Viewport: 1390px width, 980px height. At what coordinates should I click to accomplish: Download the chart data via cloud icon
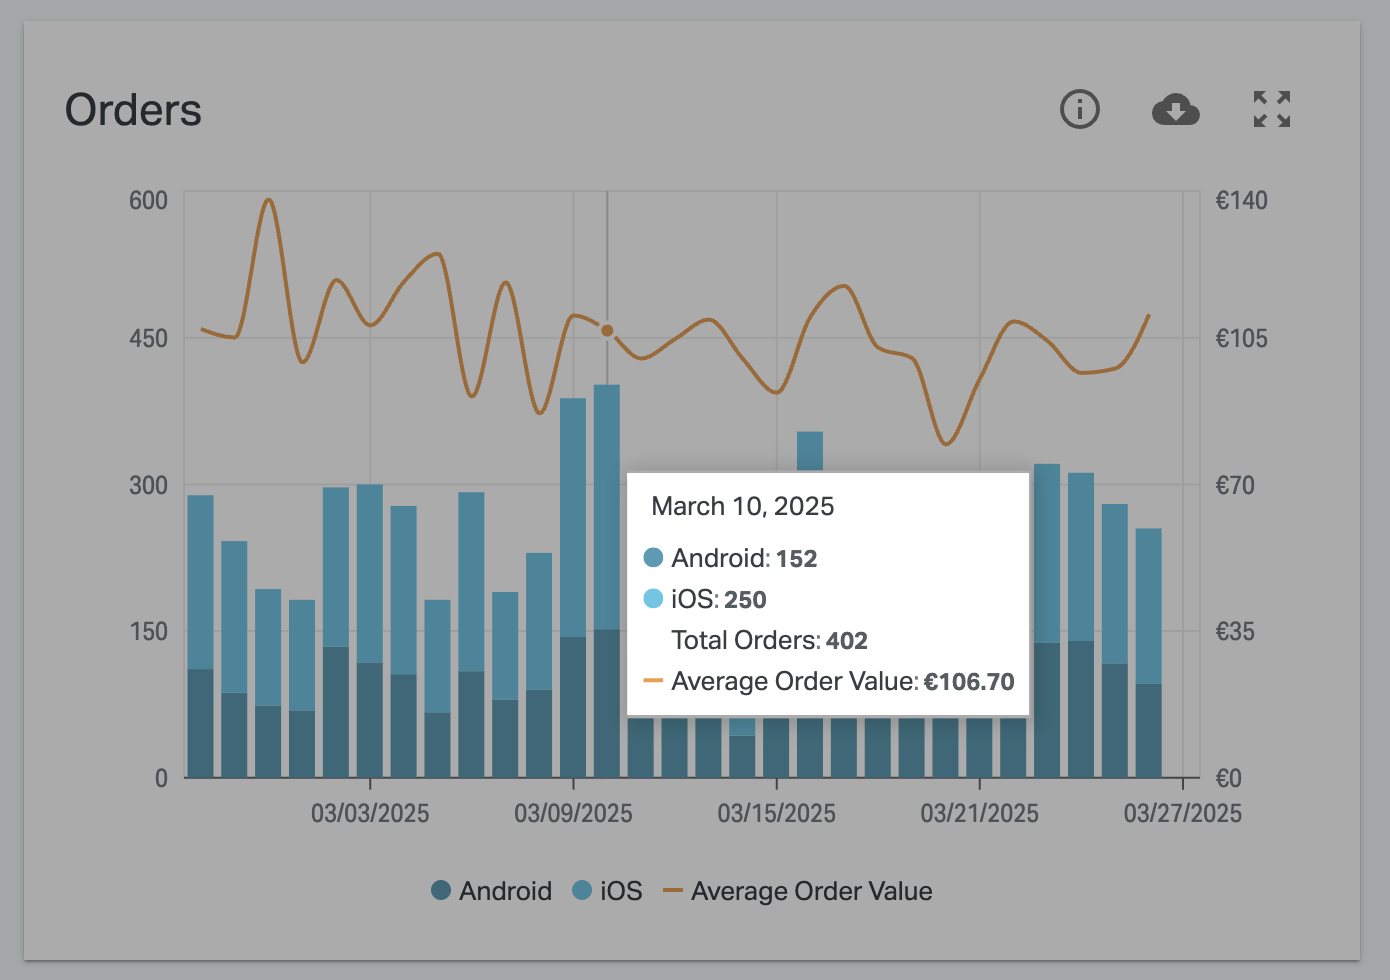click(1176, 110)
